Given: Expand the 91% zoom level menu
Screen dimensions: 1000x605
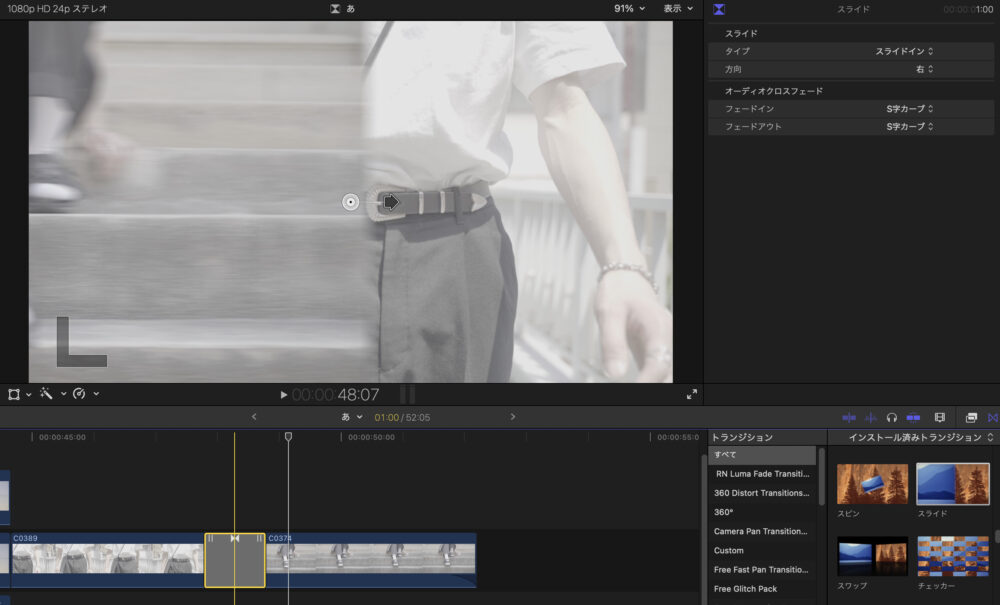Looking at the screenshot, I should click(628, 8).
